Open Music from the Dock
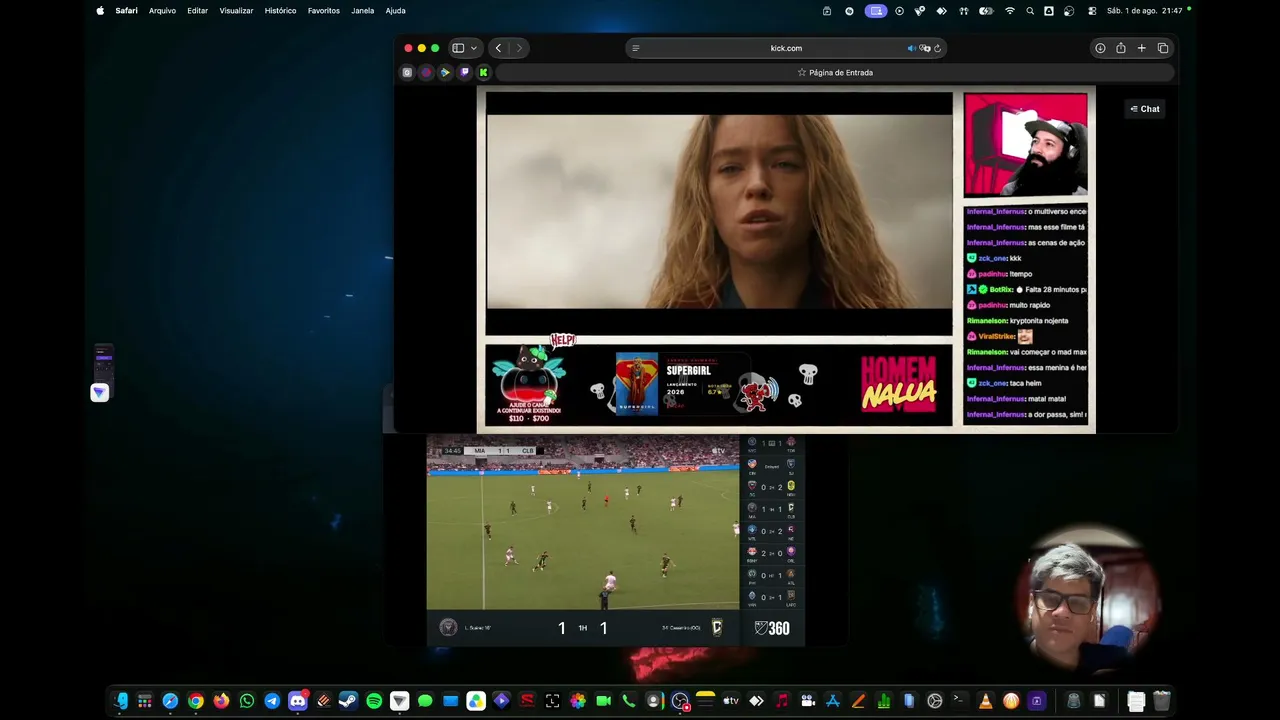1280x720 pixels. [x=782, y=701]
